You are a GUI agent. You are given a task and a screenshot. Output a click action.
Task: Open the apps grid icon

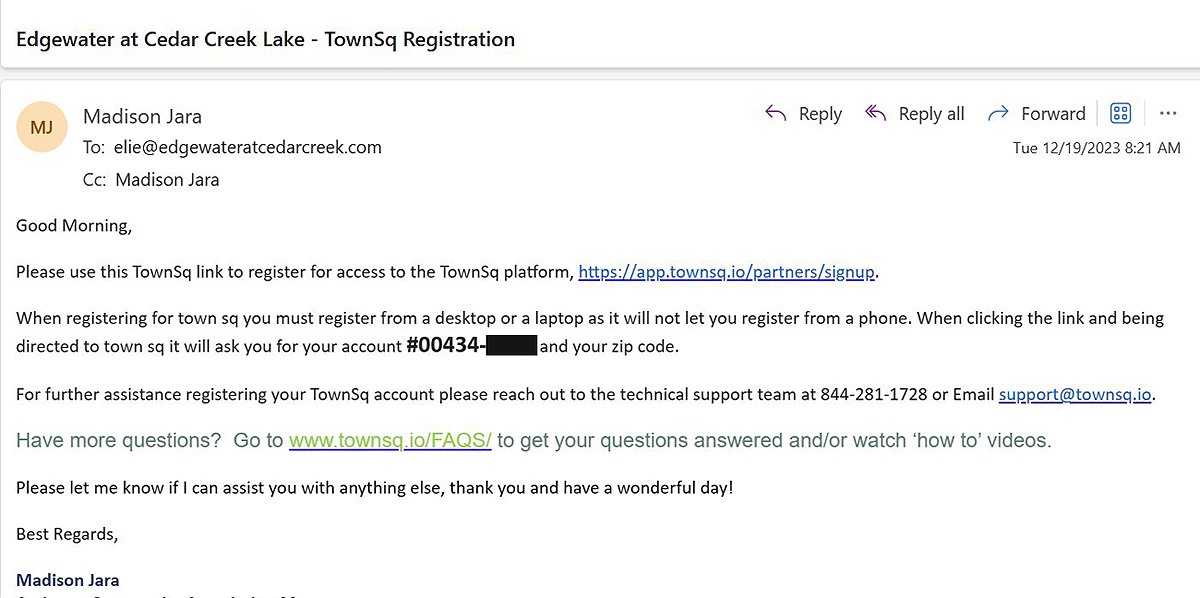[1121, 113]
